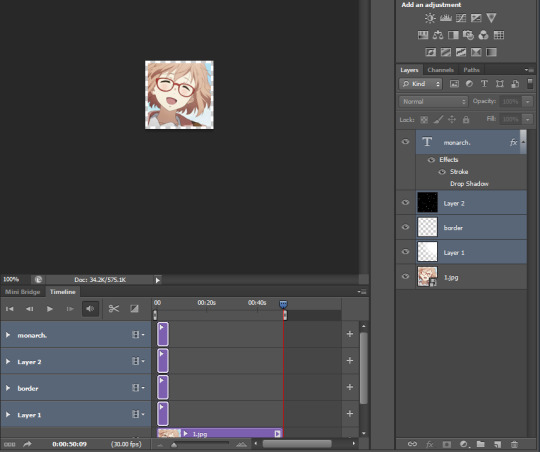Image resolution: width=540 pixels, height=452 pixels.
Task: Click Link layers icon at panel bottom
Action: click(412, 444)
